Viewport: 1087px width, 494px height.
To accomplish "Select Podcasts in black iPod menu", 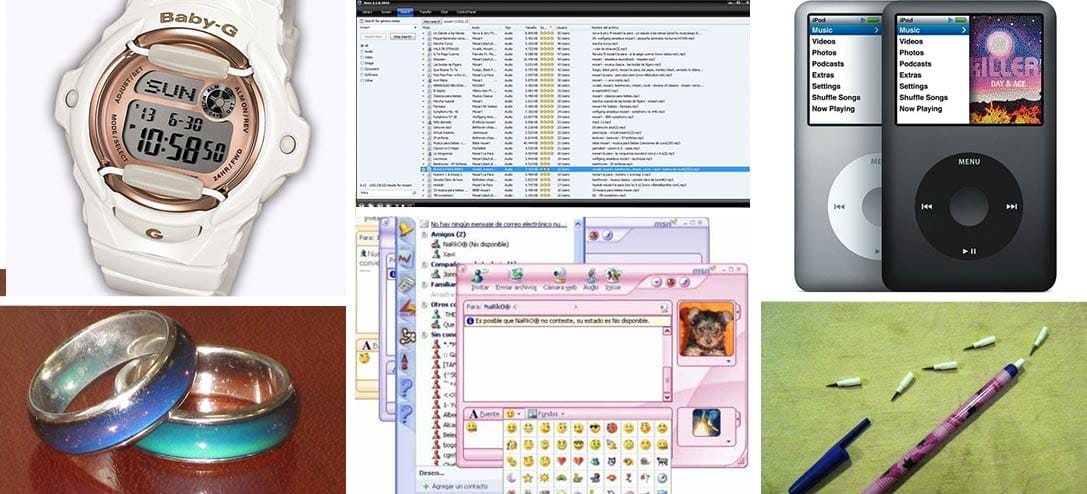I will click(915, 64).
